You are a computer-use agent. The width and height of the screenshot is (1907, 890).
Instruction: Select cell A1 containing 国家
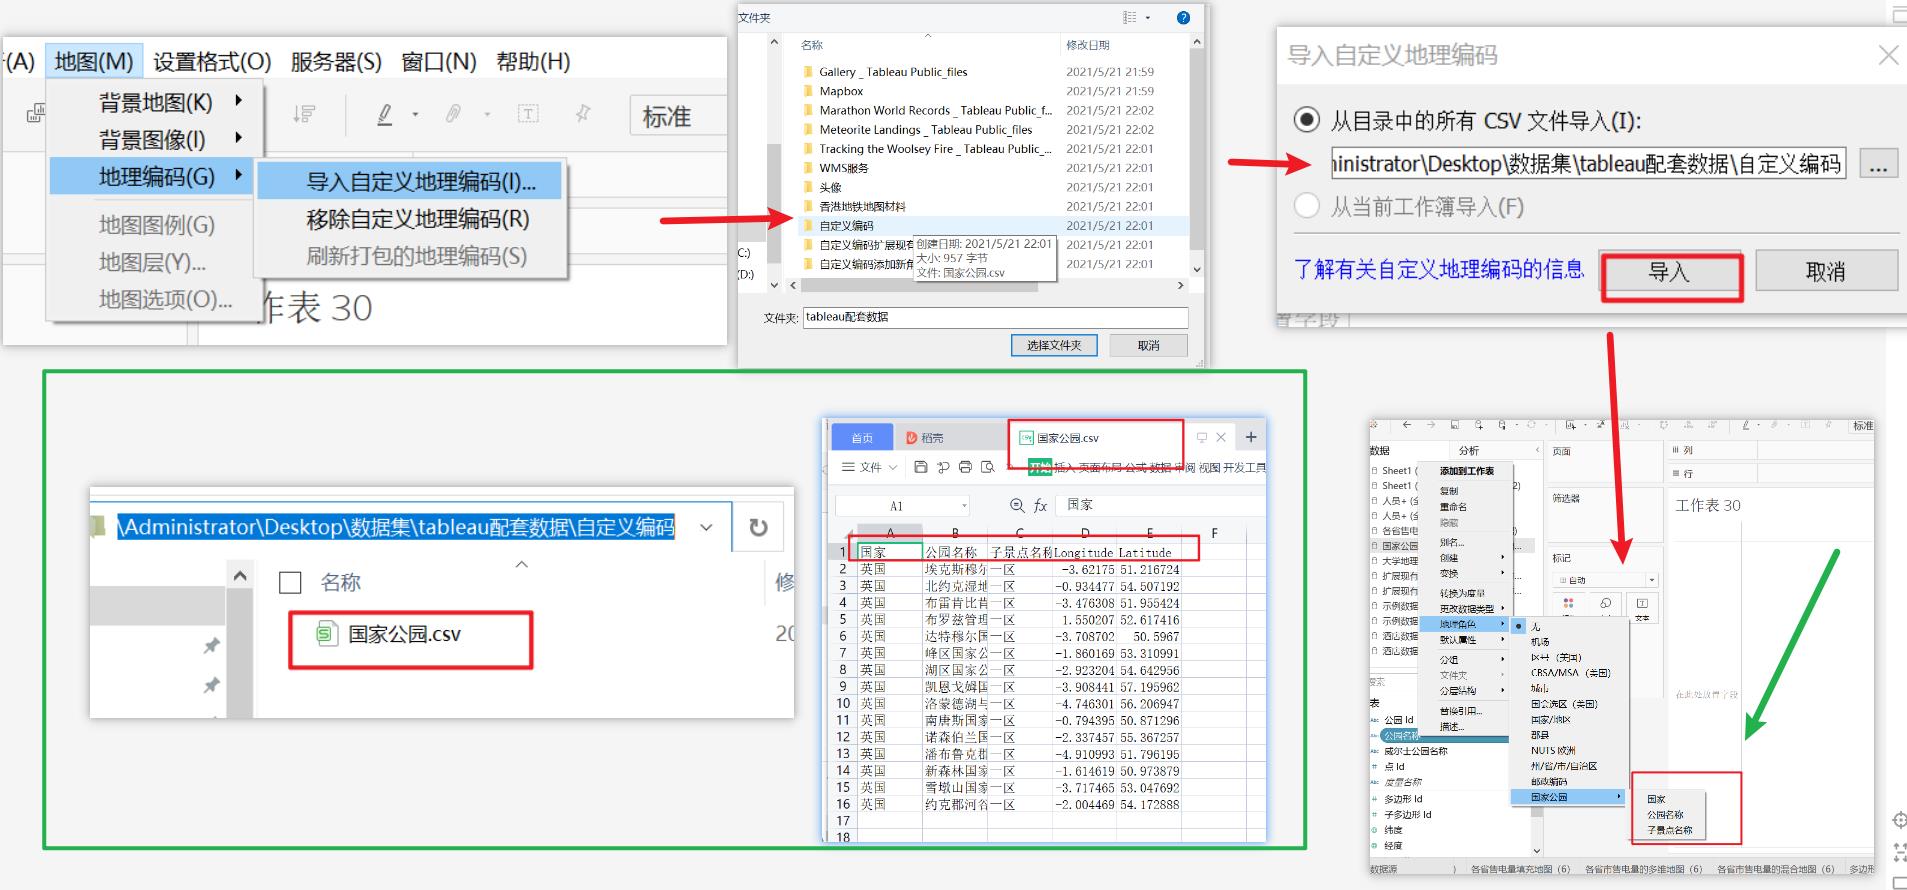[x=890, y=552]
